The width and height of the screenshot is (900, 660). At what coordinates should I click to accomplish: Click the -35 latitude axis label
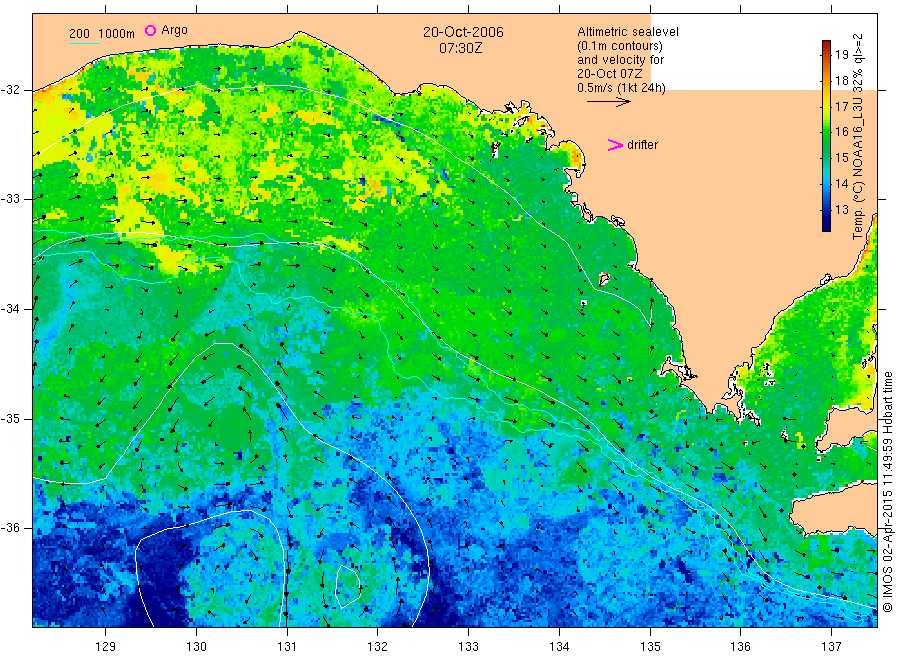10,418
